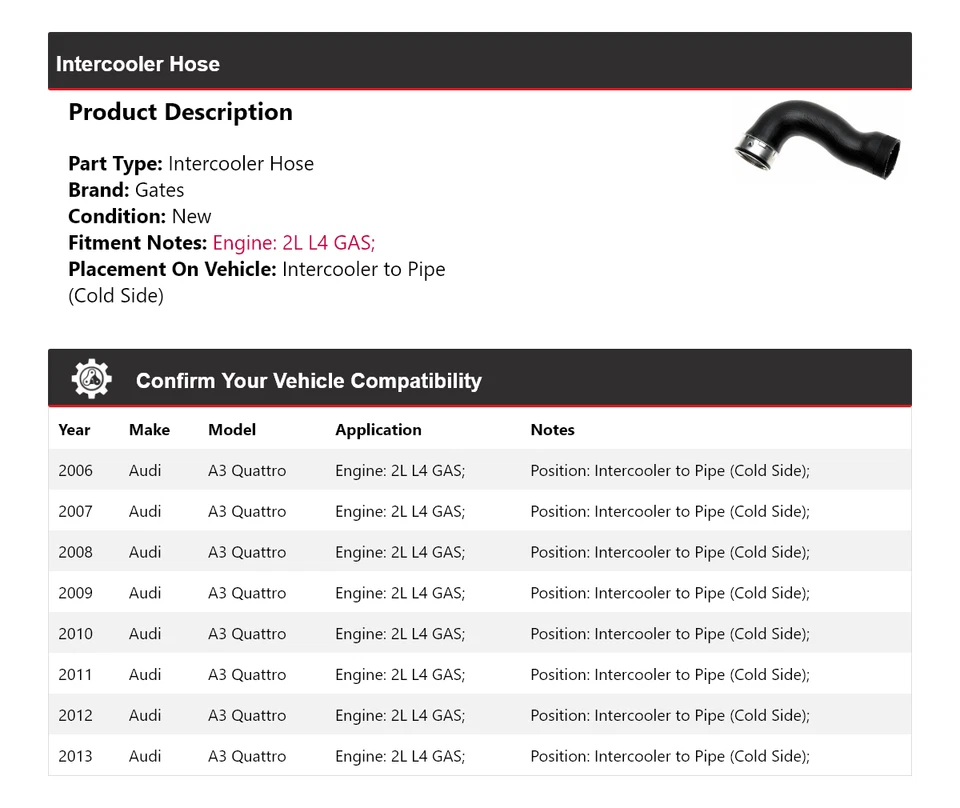Click Audi in the 2008 row
The width and height of the screenshot is (960, 808).
145,553
